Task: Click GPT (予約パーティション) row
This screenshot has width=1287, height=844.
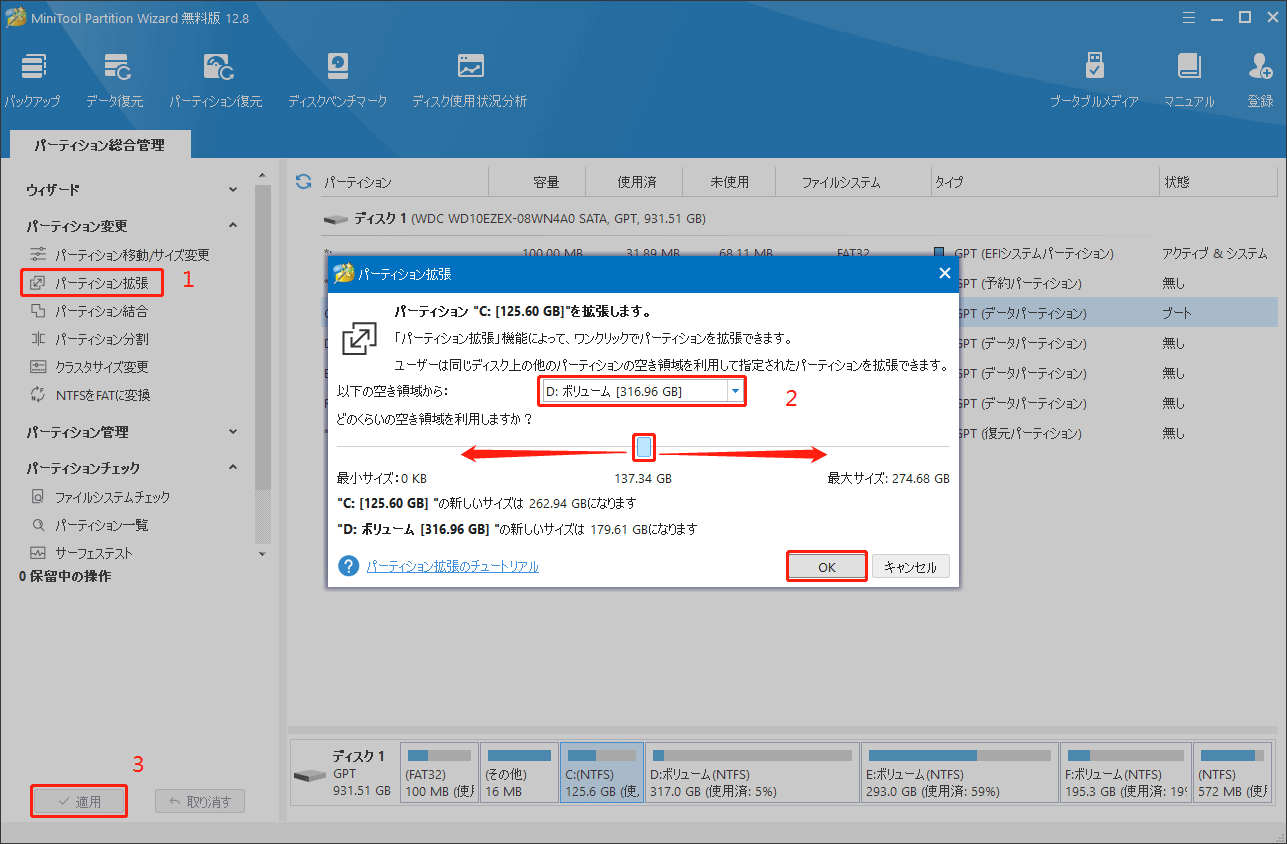Action: click(1018, 283)
